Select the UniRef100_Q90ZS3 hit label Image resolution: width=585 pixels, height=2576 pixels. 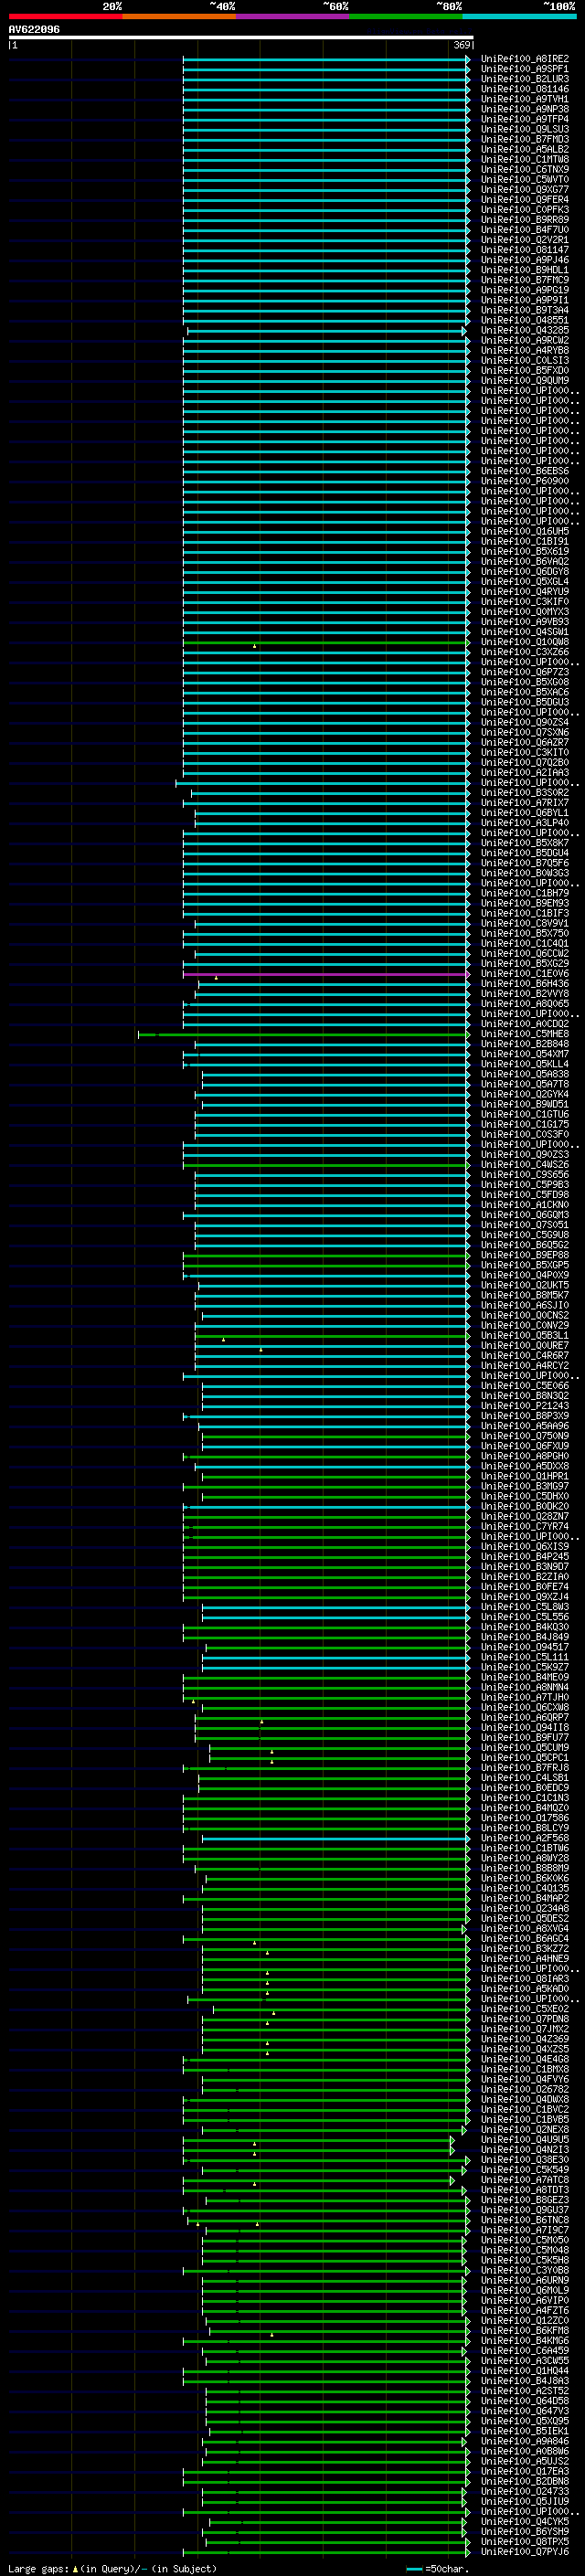(525, 1155)
